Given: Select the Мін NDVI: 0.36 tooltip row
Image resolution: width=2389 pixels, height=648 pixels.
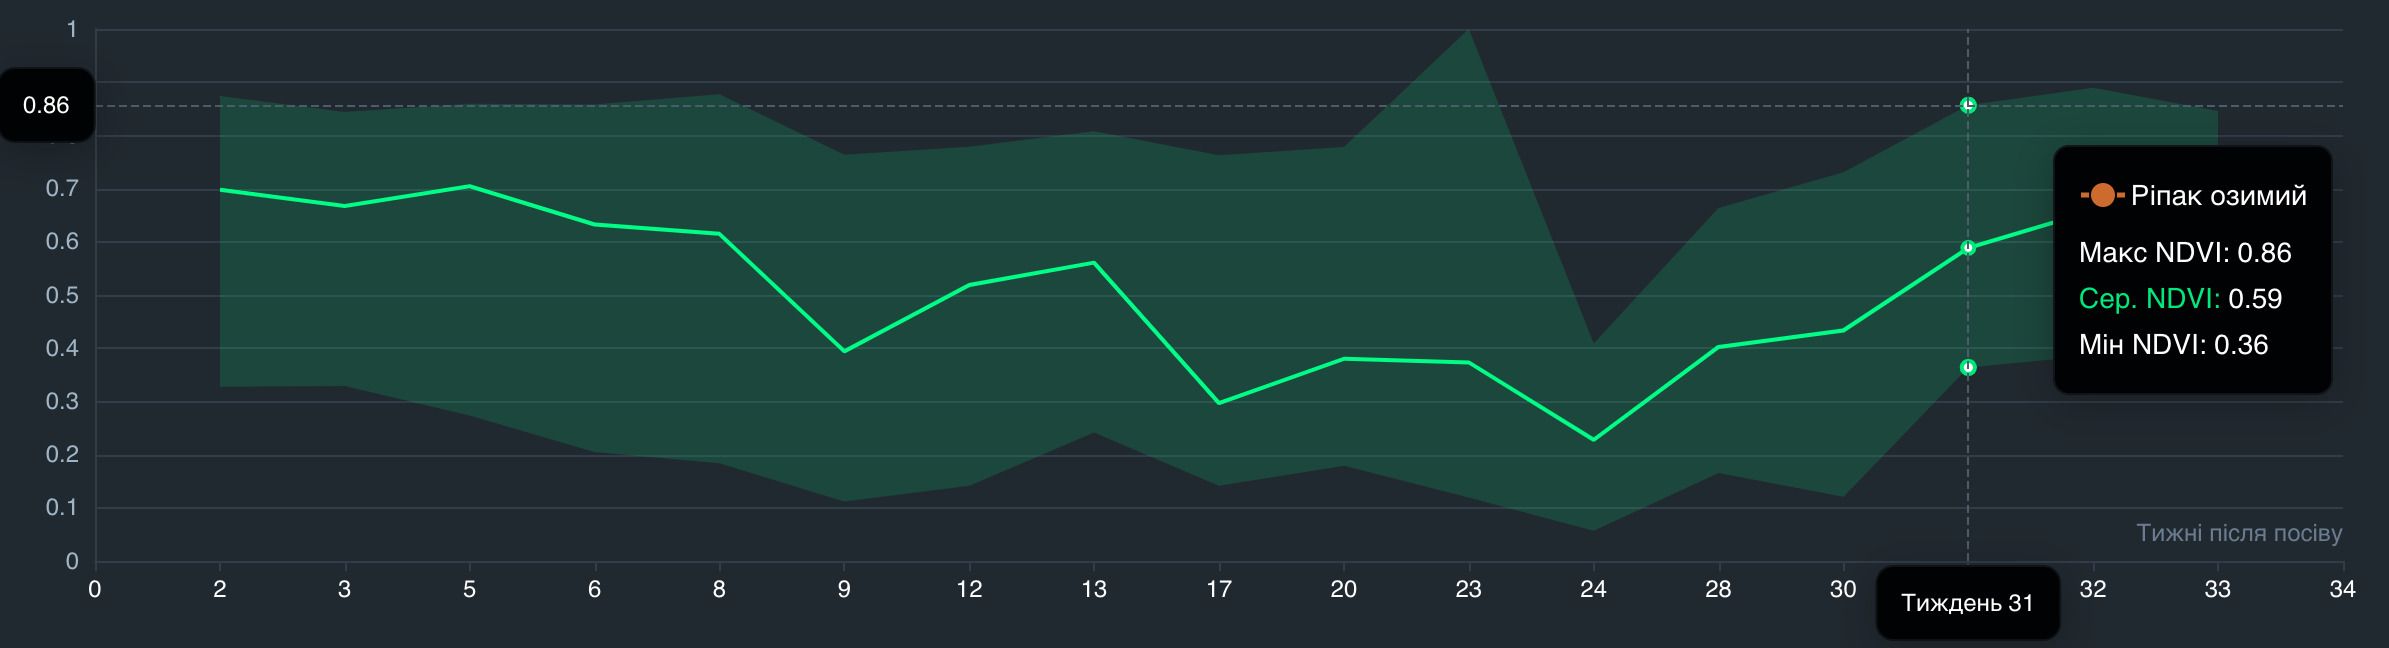Looking at the screenshot, I should pos(2172,345).
